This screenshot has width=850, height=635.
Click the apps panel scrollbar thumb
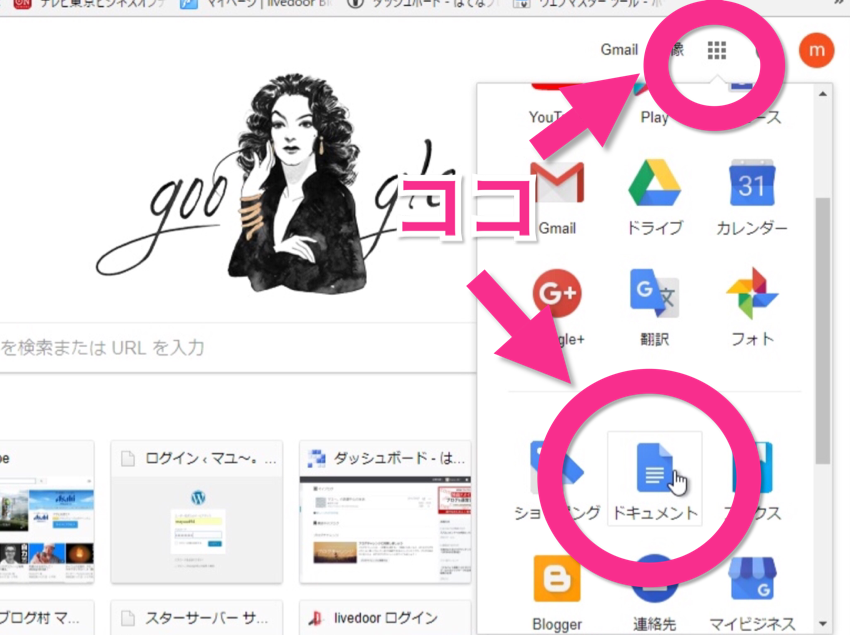[x=823, y=331]
